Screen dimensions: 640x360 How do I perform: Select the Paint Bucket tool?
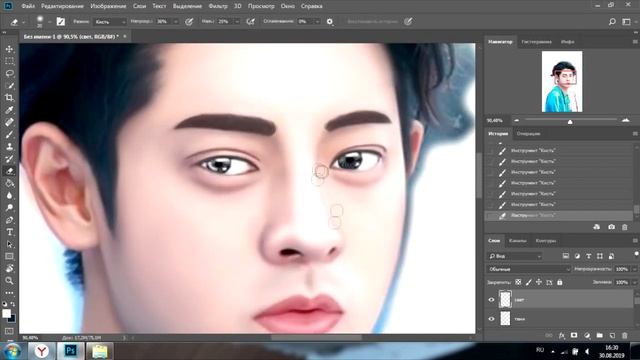tap(9, 183)
